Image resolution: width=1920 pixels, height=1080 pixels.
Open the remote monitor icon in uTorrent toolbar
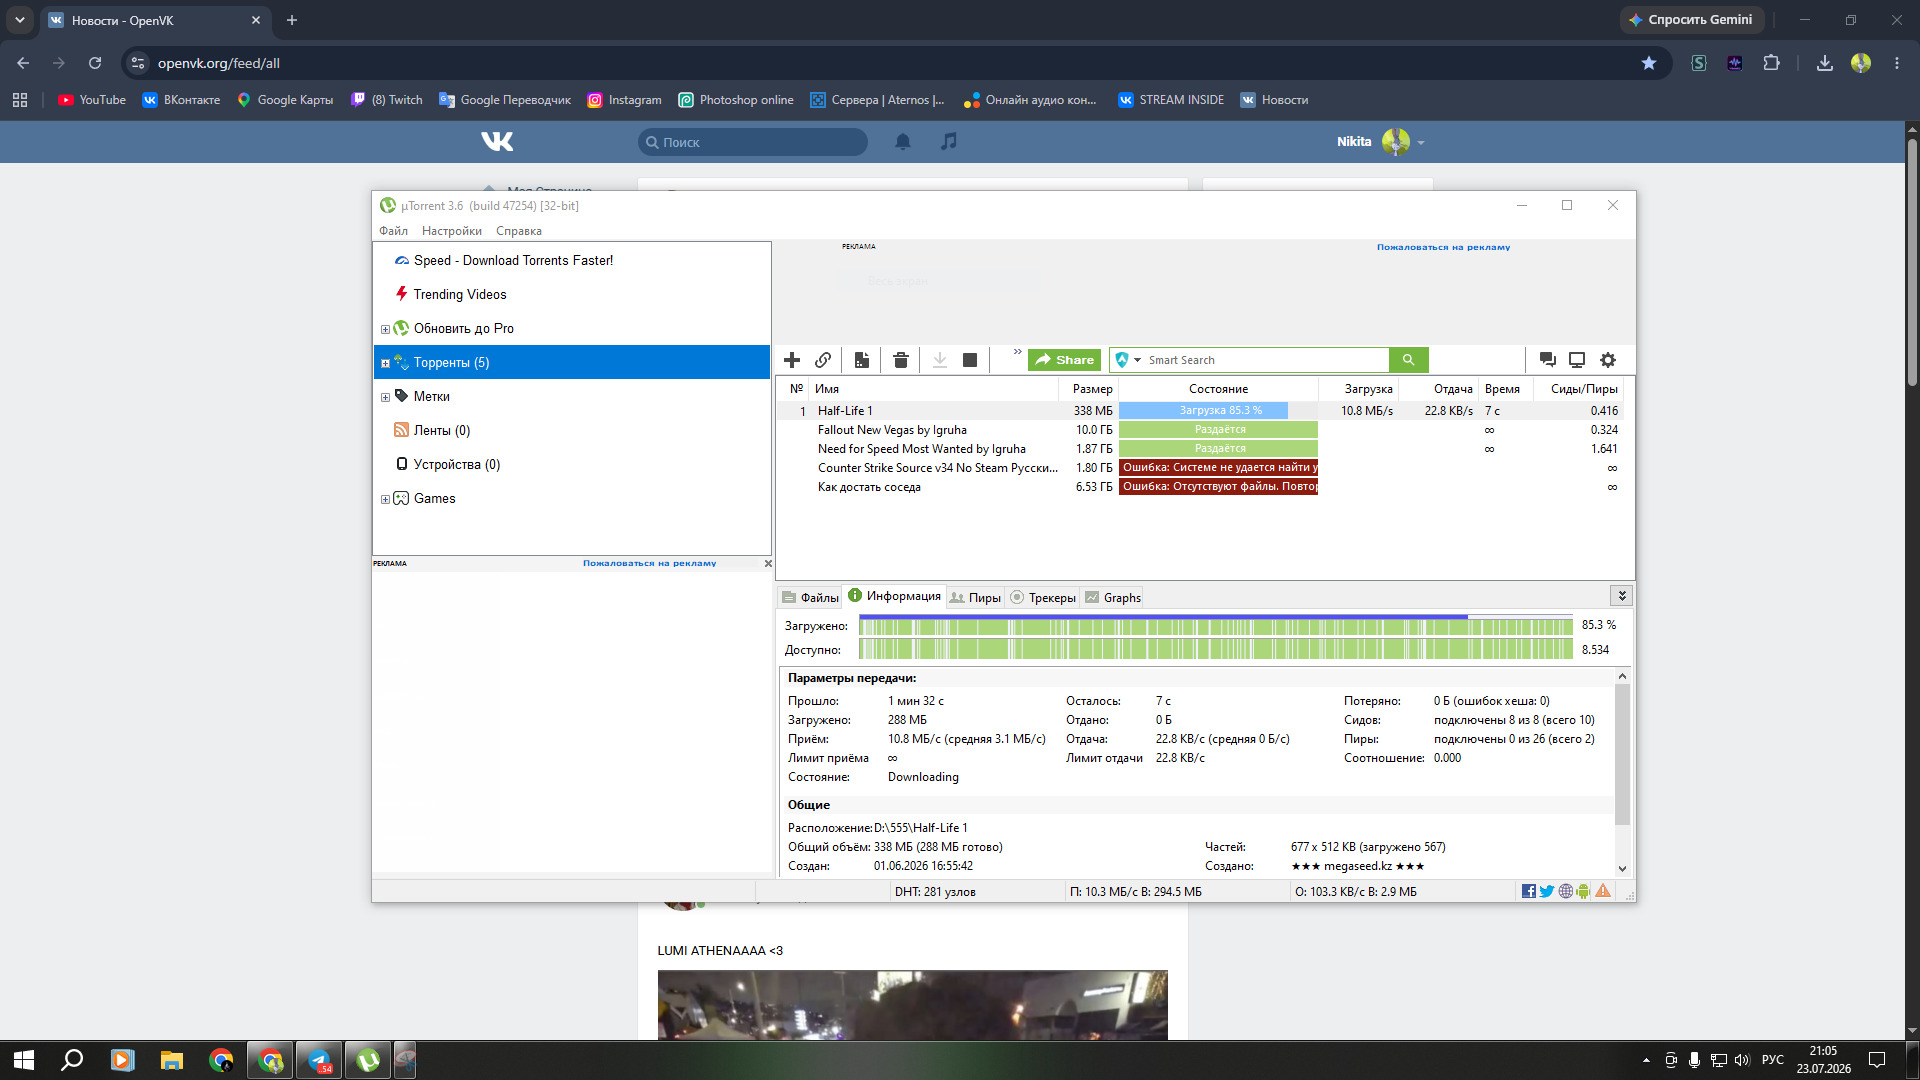coord(1577,360)
